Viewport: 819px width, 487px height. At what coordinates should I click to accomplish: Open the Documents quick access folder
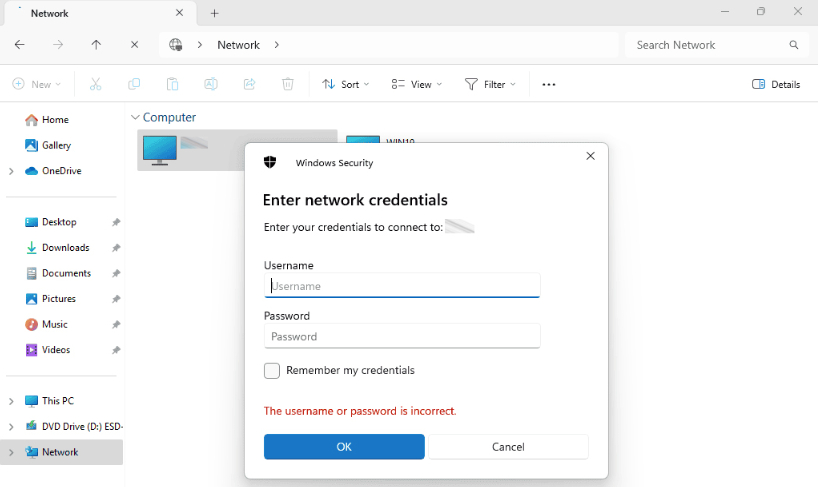coord(58,273)
